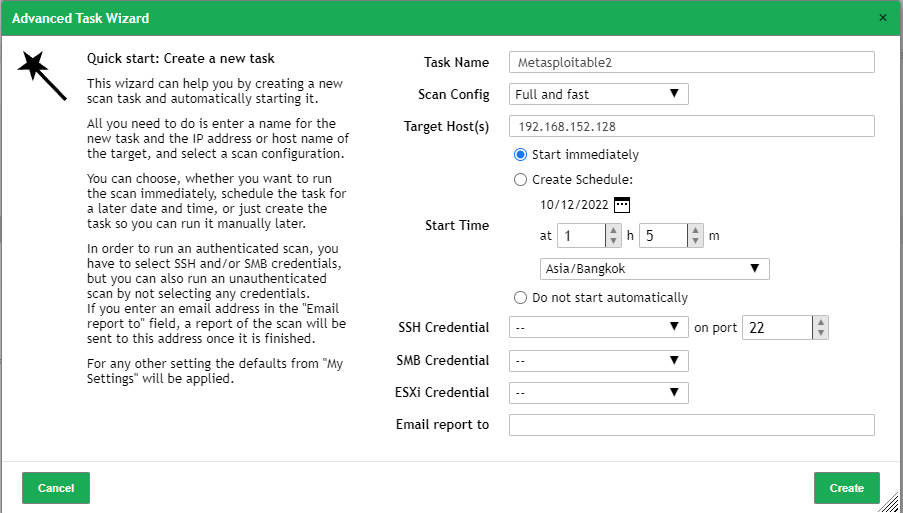Open the calendar date picker icon
This screenshot has width=903, height=513.
pos(622,205)
